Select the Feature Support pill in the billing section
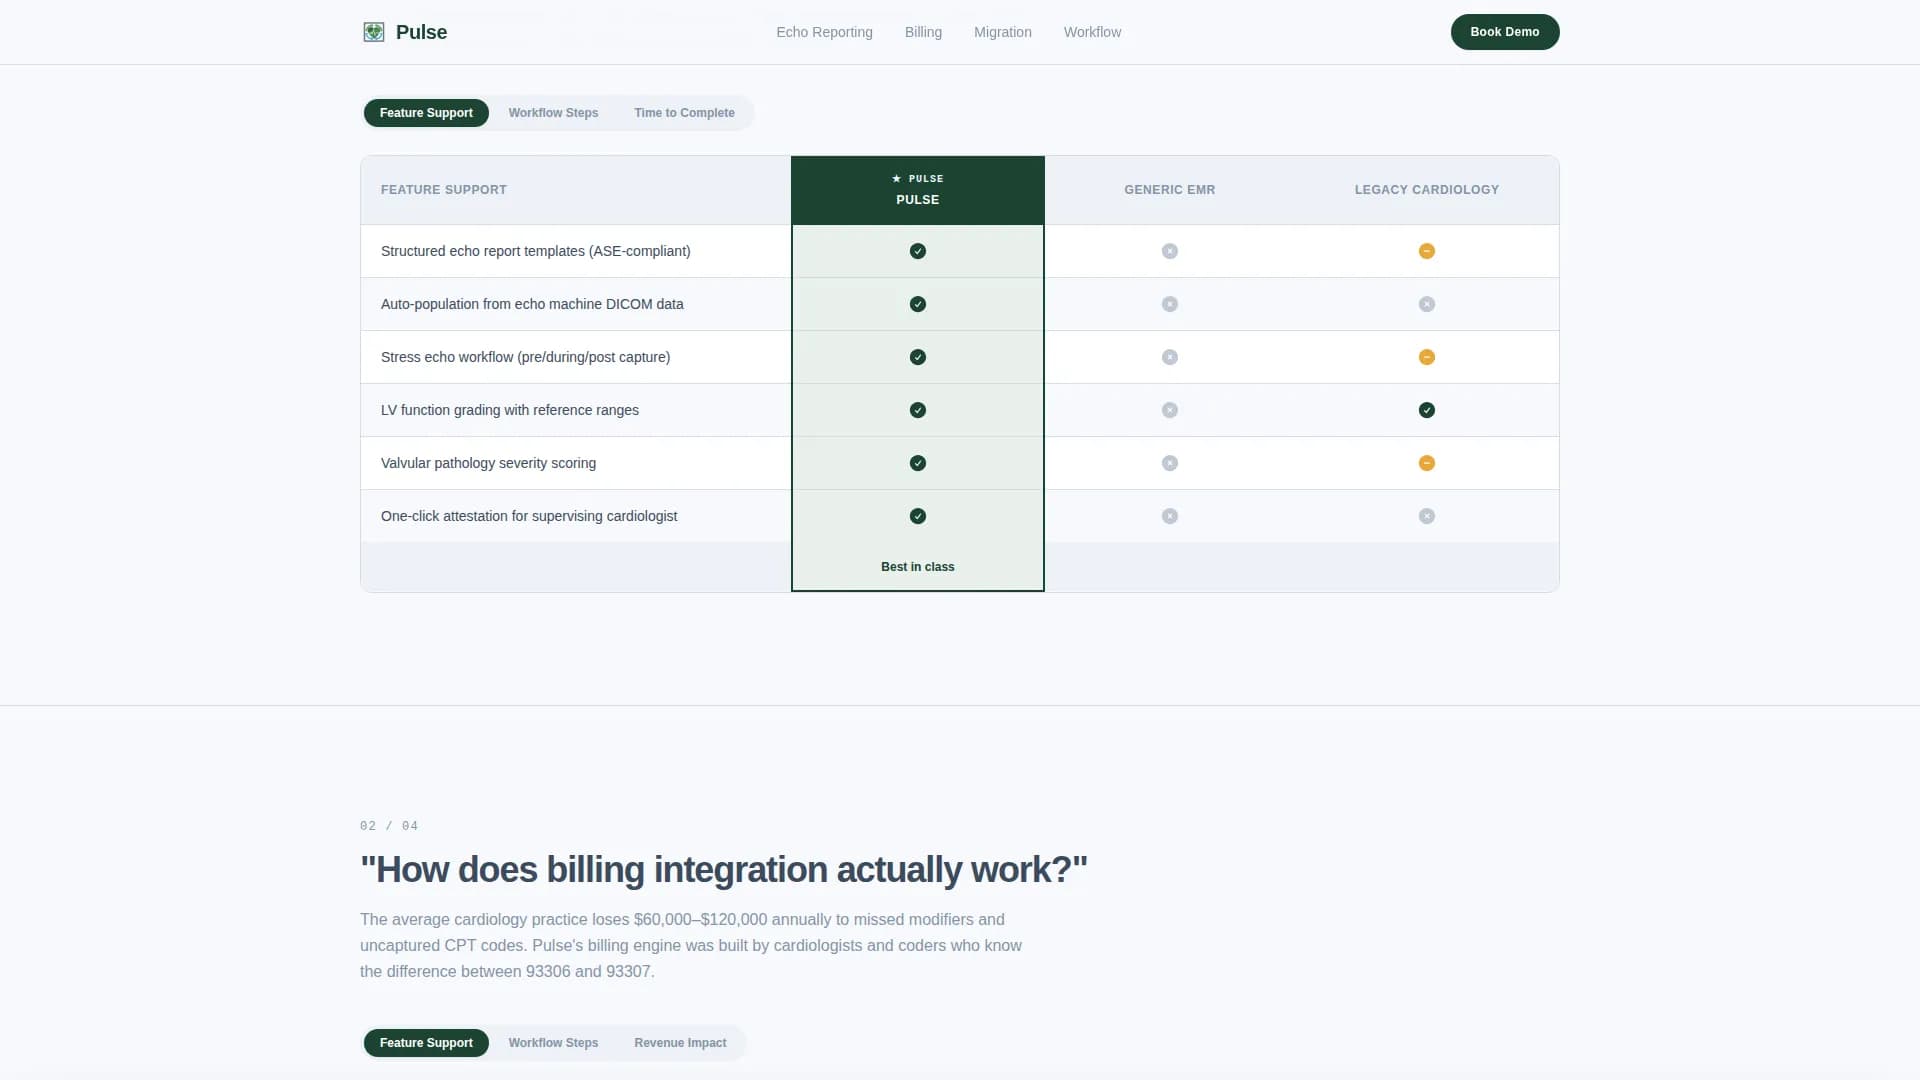 [x=426, y=1042]
